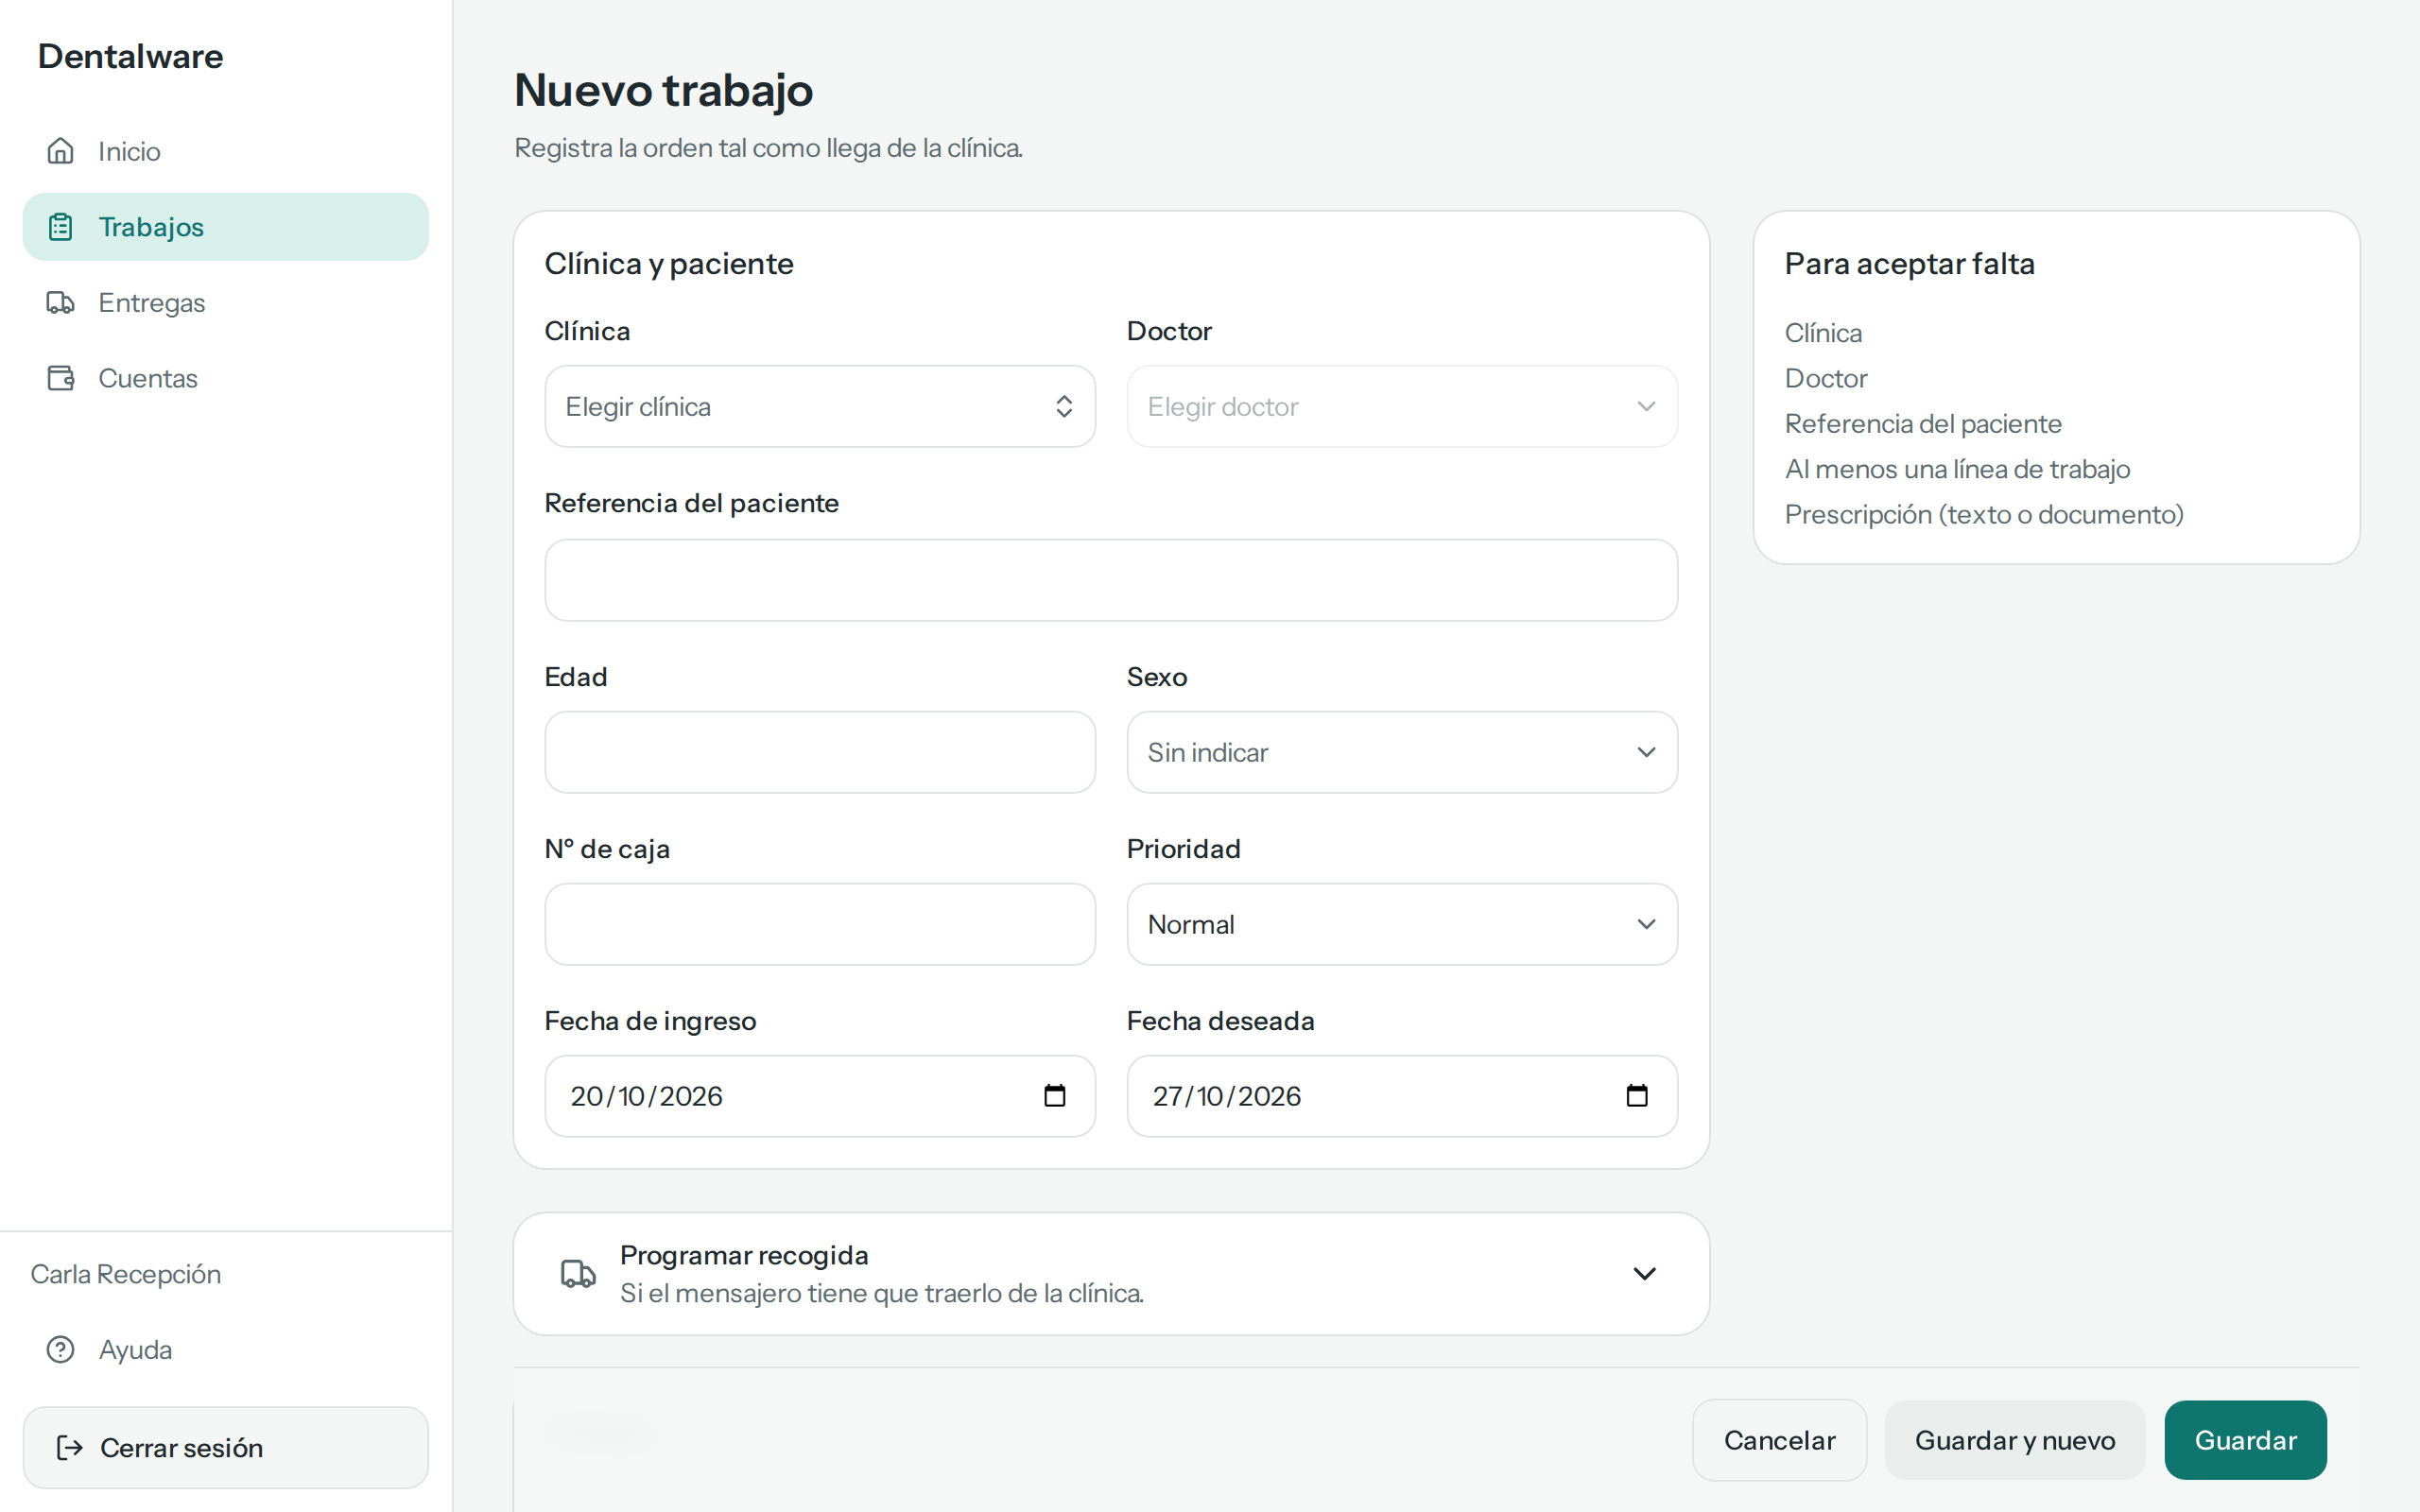Go to Inicio in the sidebar
This screenshot has height=1512, width=2420.
pyautogui.click(x=226, y=151)
